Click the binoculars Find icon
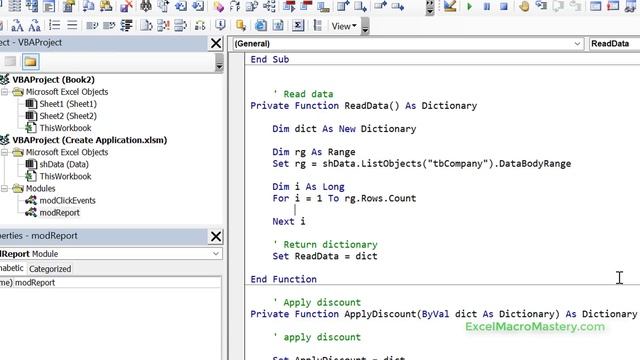The height and width of the screenshot is (360, 640). 146,6
